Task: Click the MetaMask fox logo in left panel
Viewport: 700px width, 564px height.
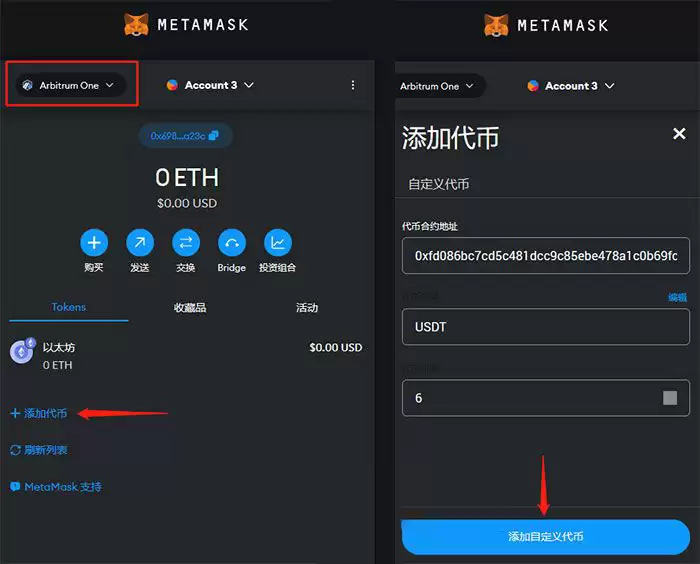Action: [x=136, y=25]
